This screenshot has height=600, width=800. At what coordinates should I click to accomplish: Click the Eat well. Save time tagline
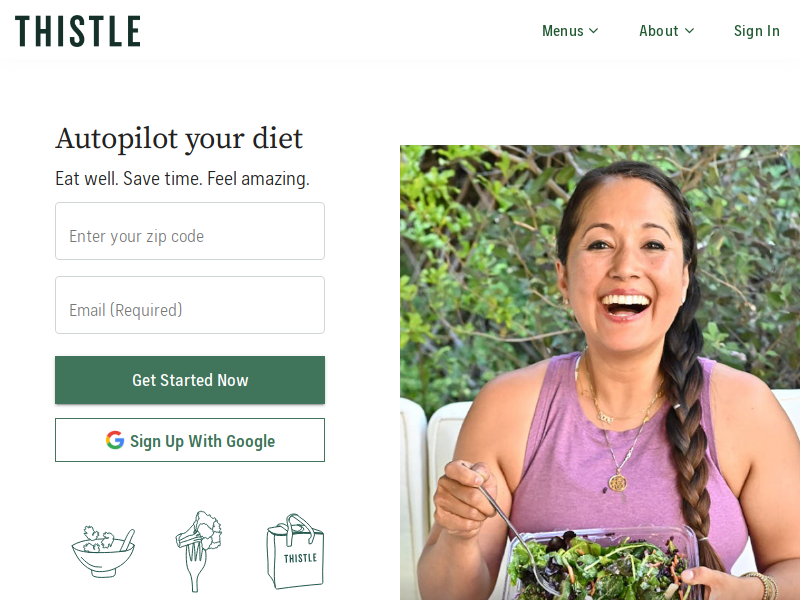point(182,179)
